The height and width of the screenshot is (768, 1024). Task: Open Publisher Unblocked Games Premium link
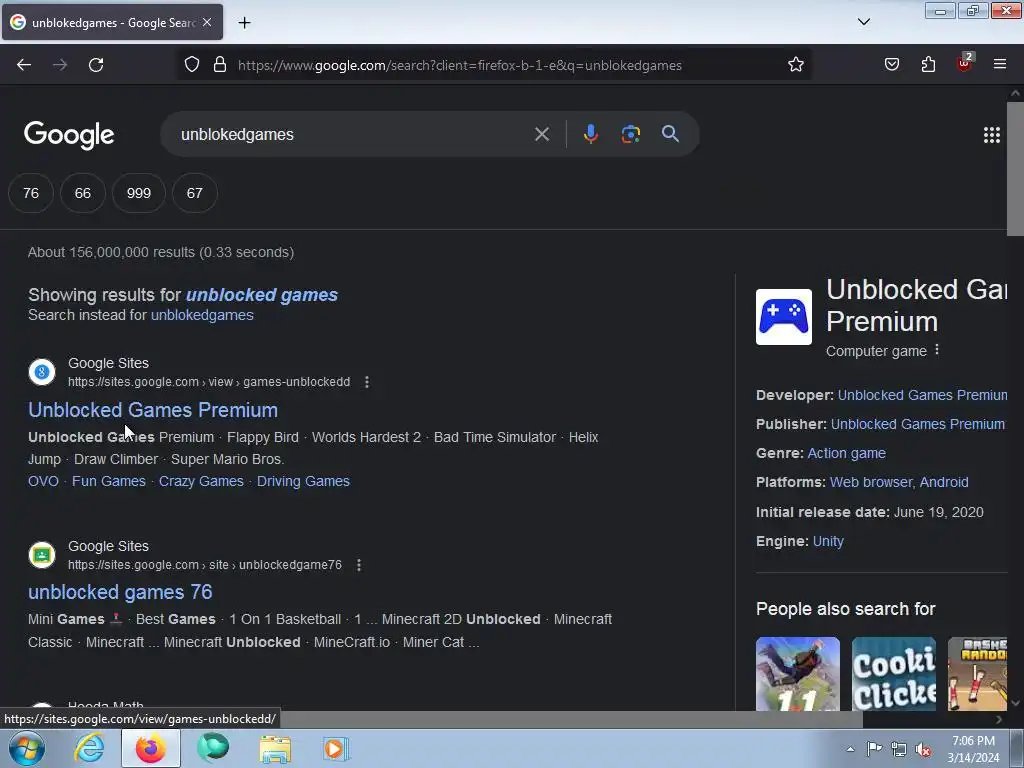point(918,424)
